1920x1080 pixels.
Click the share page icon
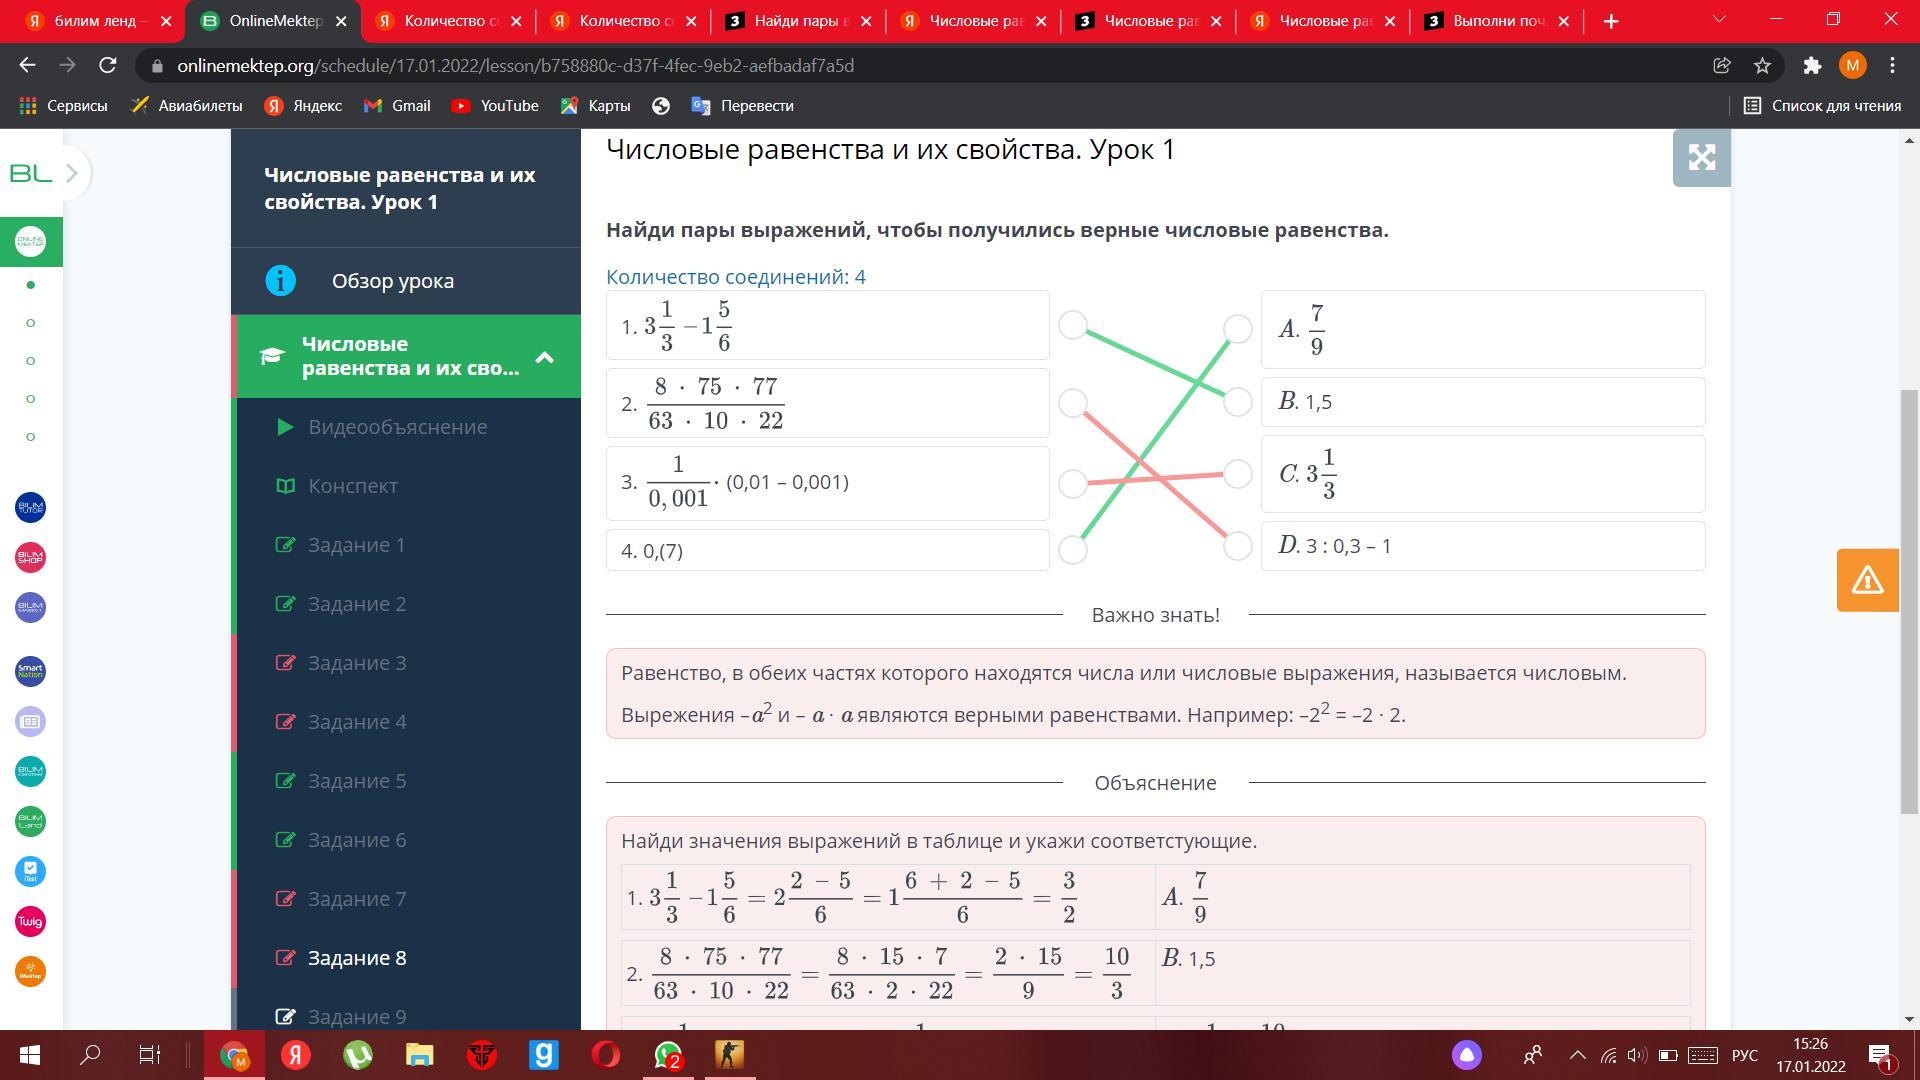click(1721, 65)
